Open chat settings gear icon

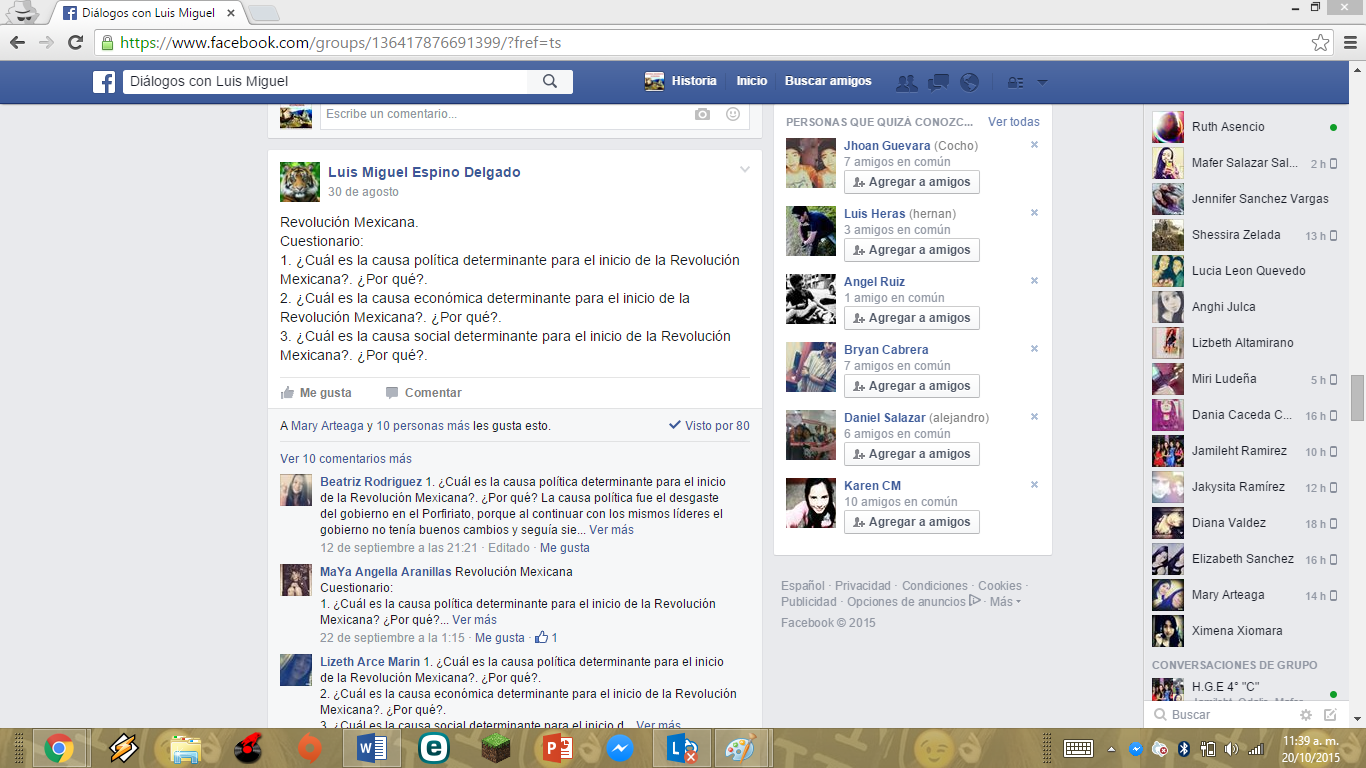click(1306, 715)
